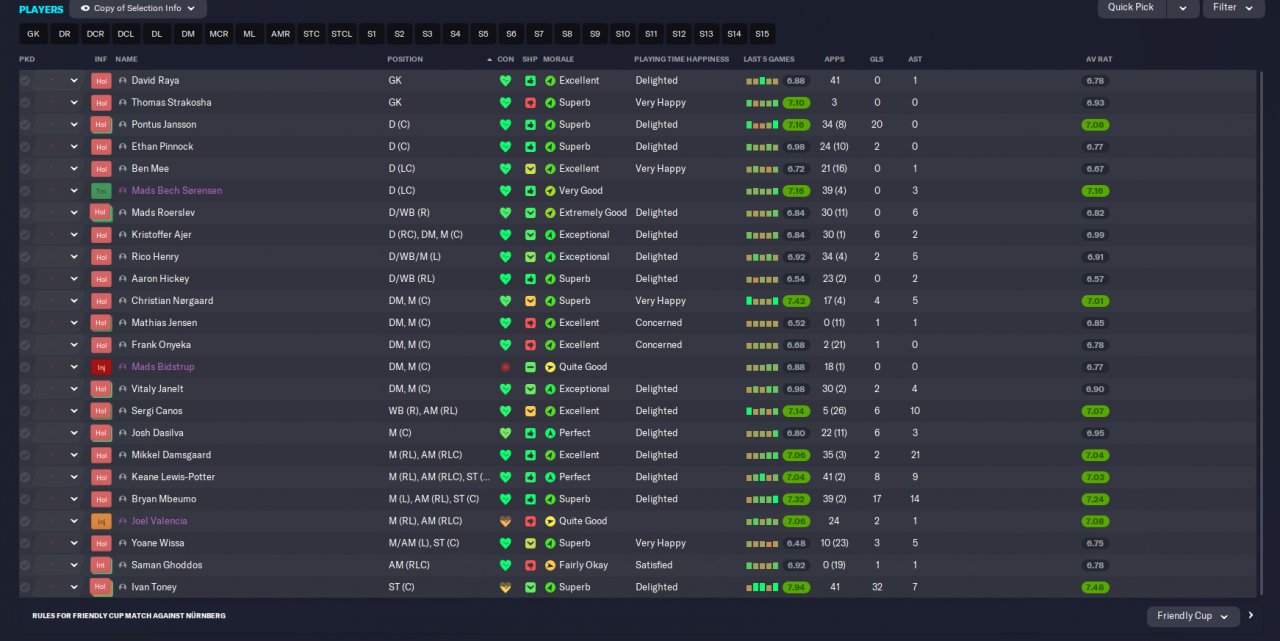Sort by the POSITION column header
This screenshot has height=641, width=1280.
[405, 59]
